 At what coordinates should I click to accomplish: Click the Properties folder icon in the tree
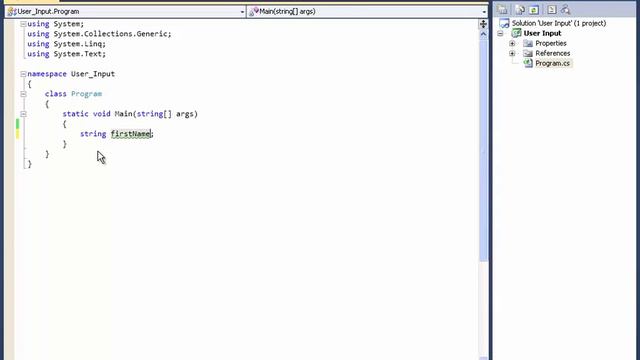(528, 43)
